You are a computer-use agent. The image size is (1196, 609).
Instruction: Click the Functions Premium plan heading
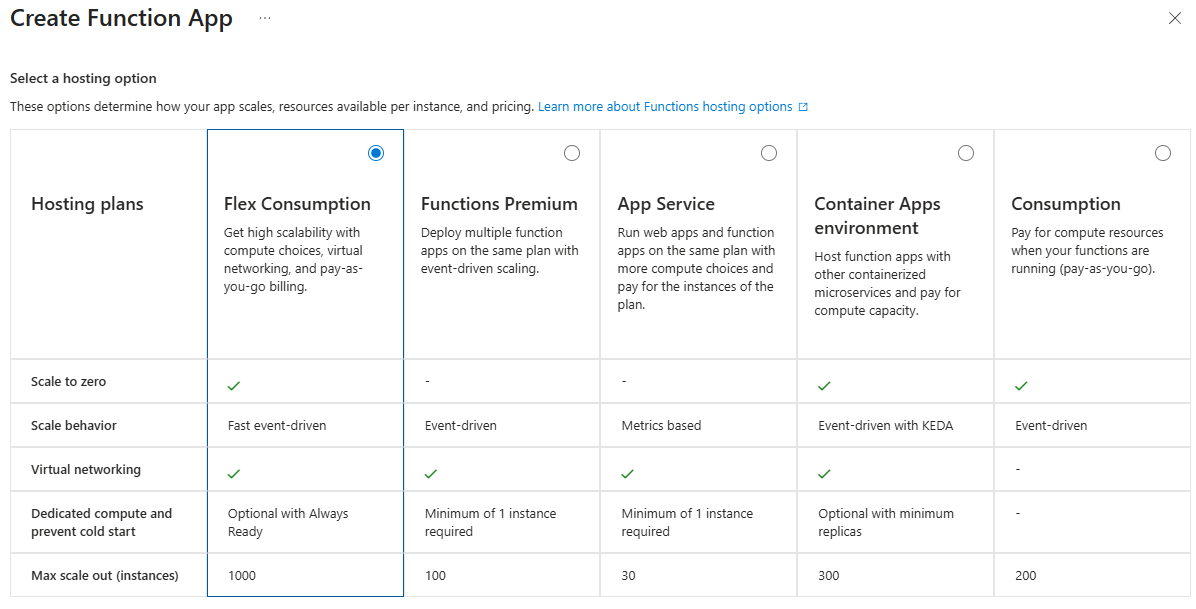coord(499,204)
